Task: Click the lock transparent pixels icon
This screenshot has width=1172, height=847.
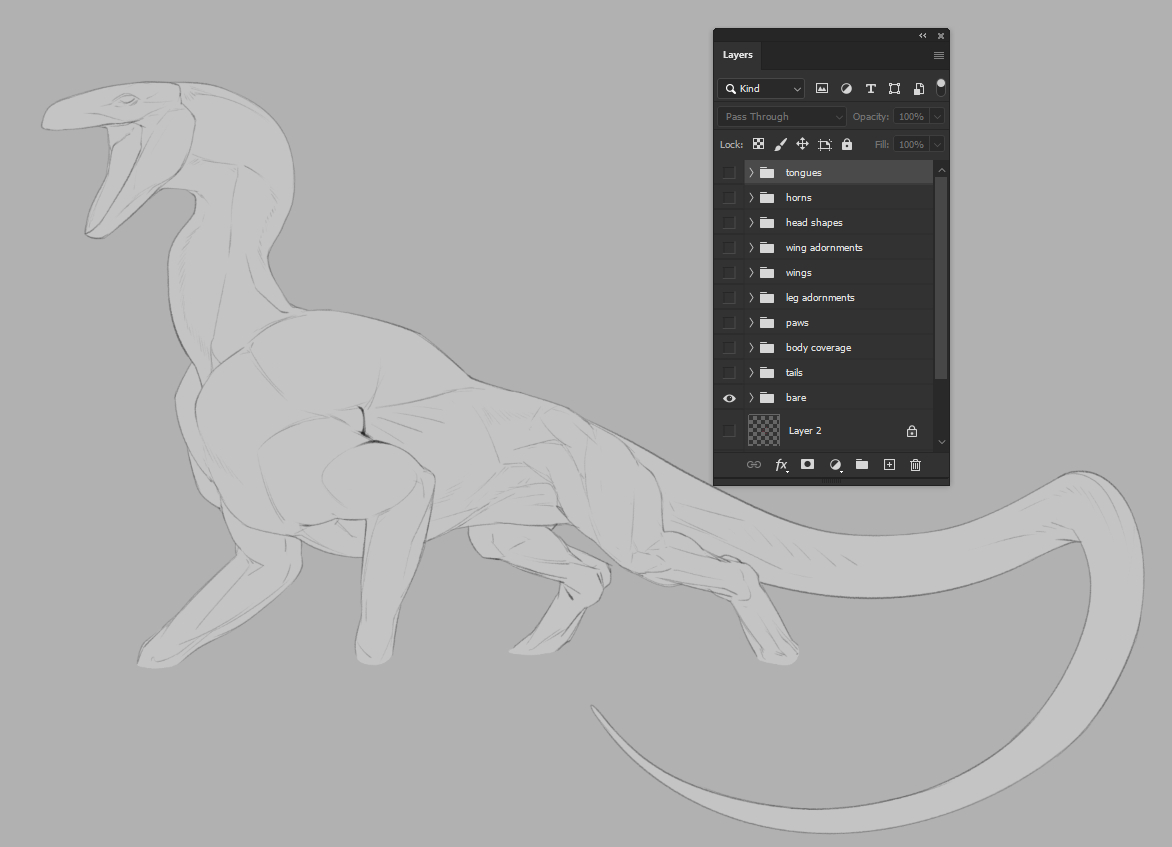Action: pyautogui.click(x=758, y=145)
